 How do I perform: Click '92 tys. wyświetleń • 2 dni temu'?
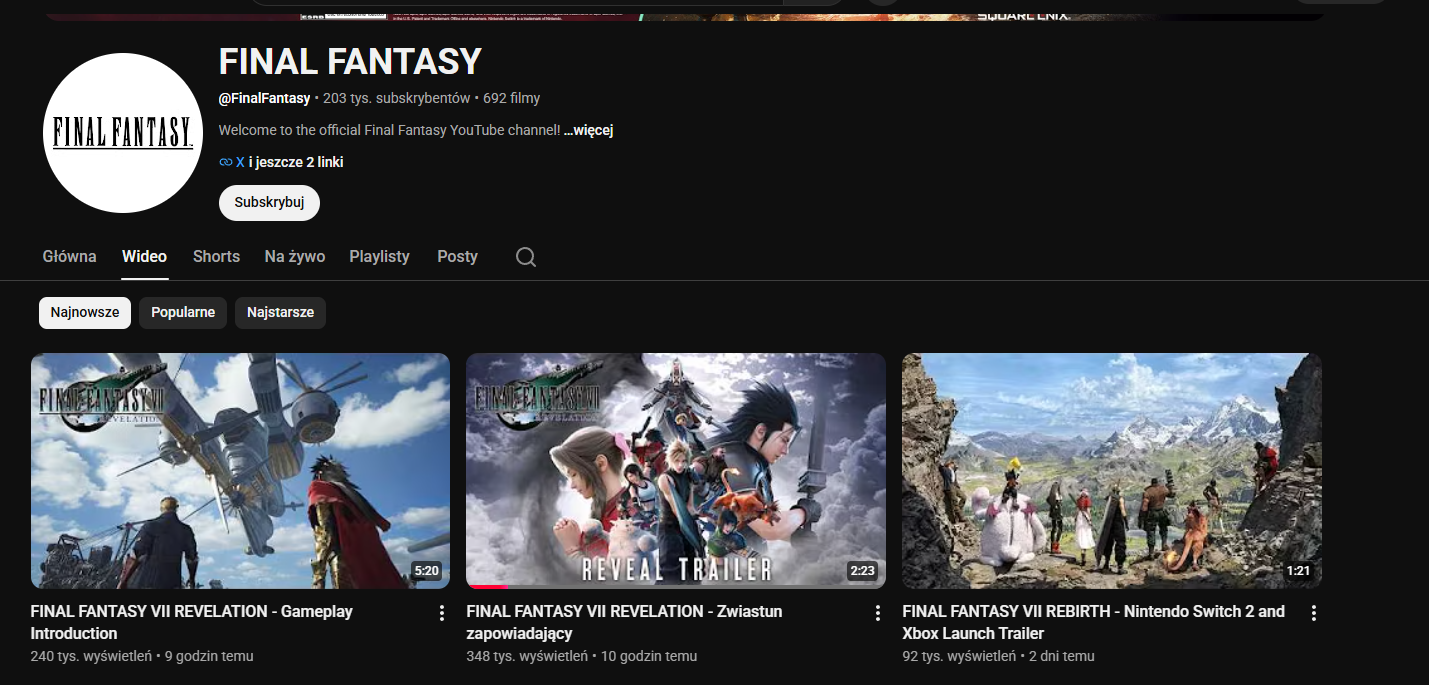(x=998, y=657)
